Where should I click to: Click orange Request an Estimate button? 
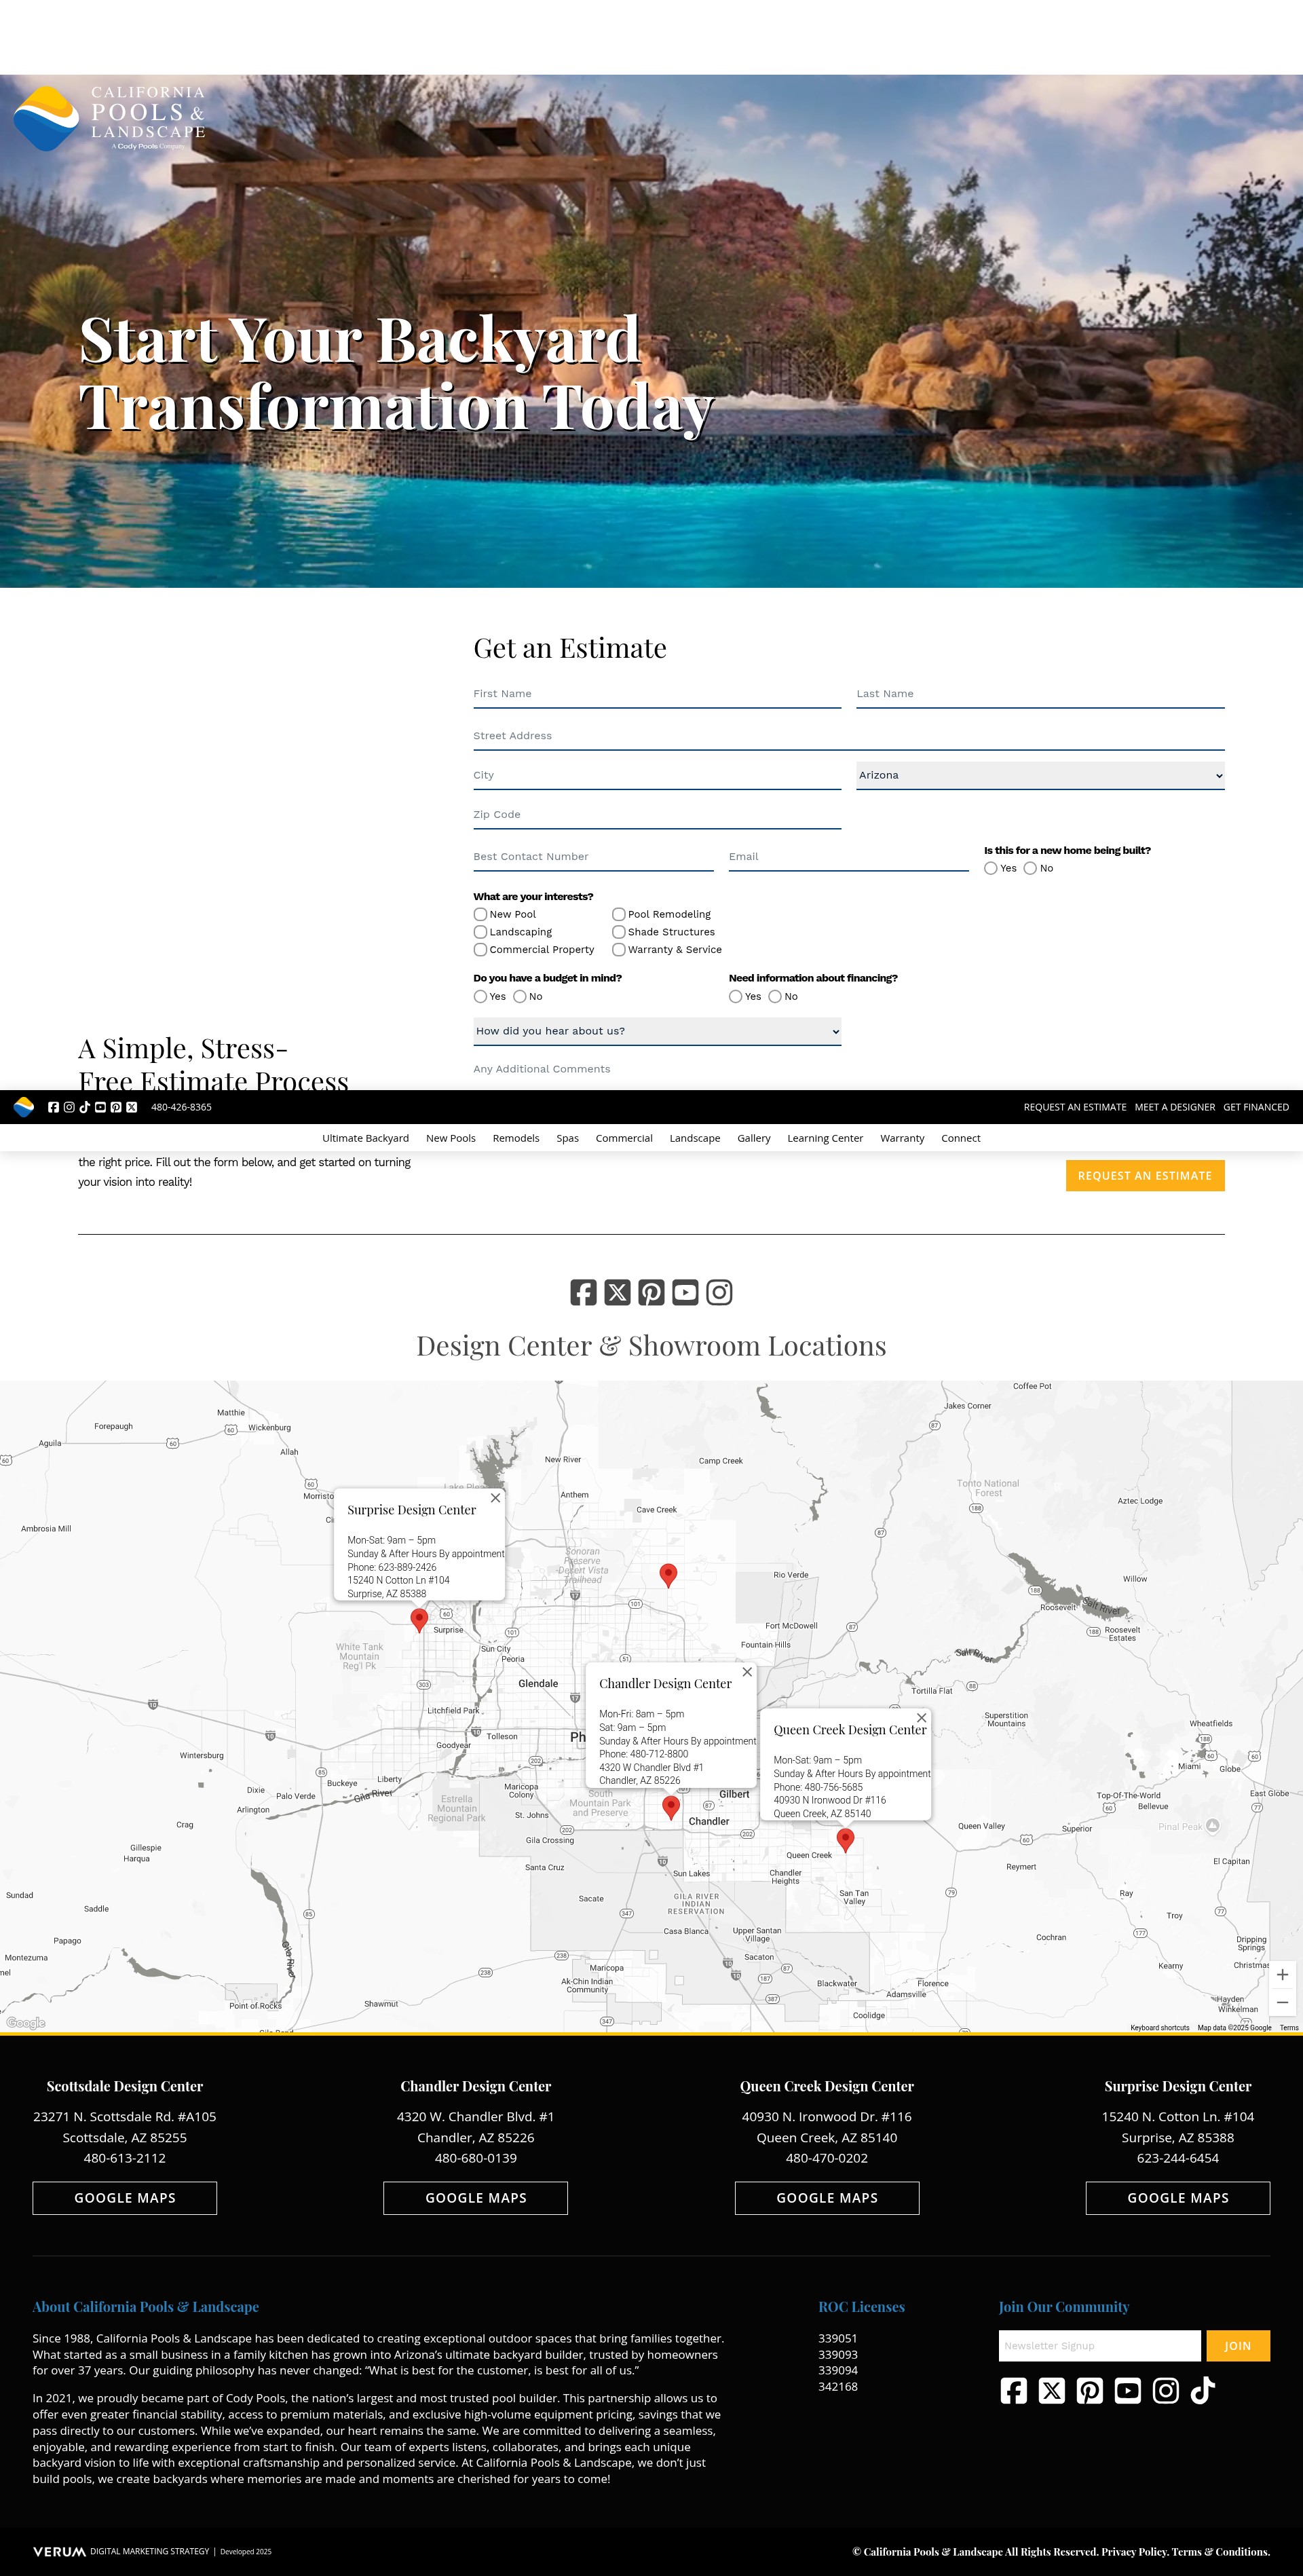click(1145, 1176)
